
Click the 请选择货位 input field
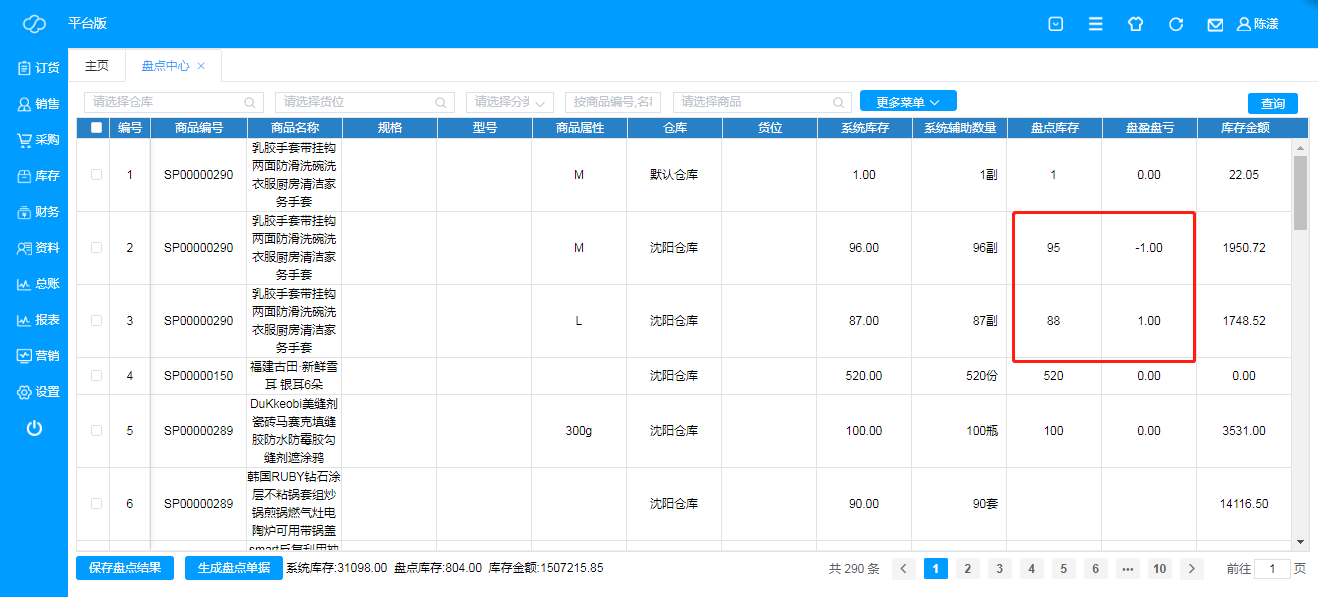[x=365, y=102]
